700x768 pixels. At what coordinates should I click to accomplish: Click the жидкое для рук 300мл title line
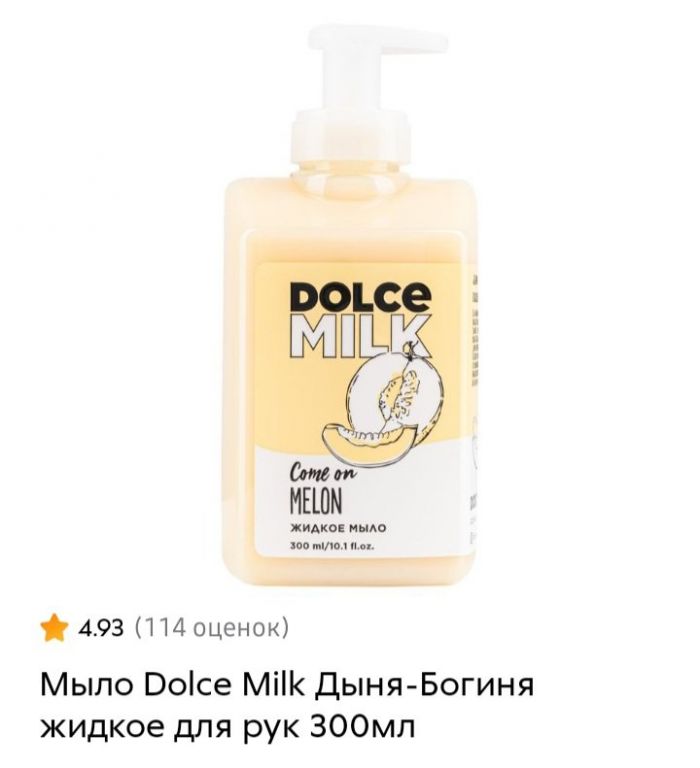pyautogui.click(x=227, y=728)
